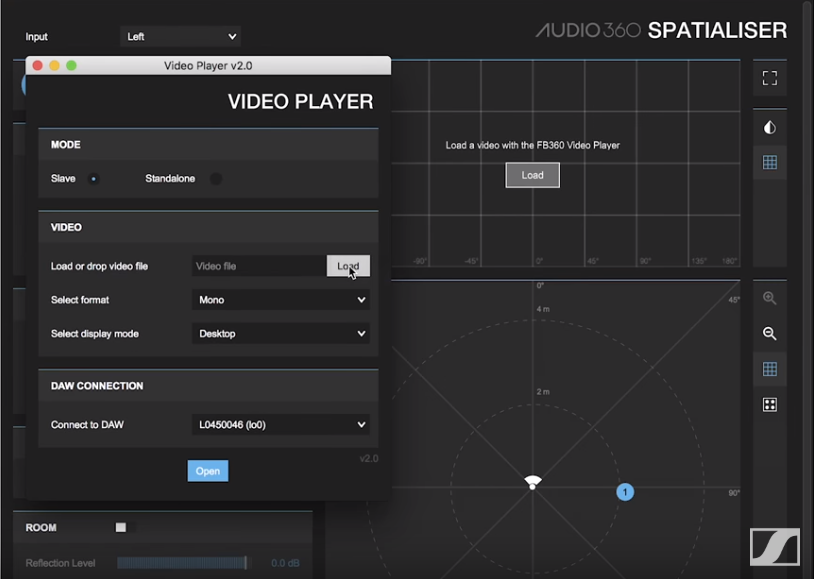
Task: Click the "Input" label in the Spatialiser
Action: tap(36, 36)
